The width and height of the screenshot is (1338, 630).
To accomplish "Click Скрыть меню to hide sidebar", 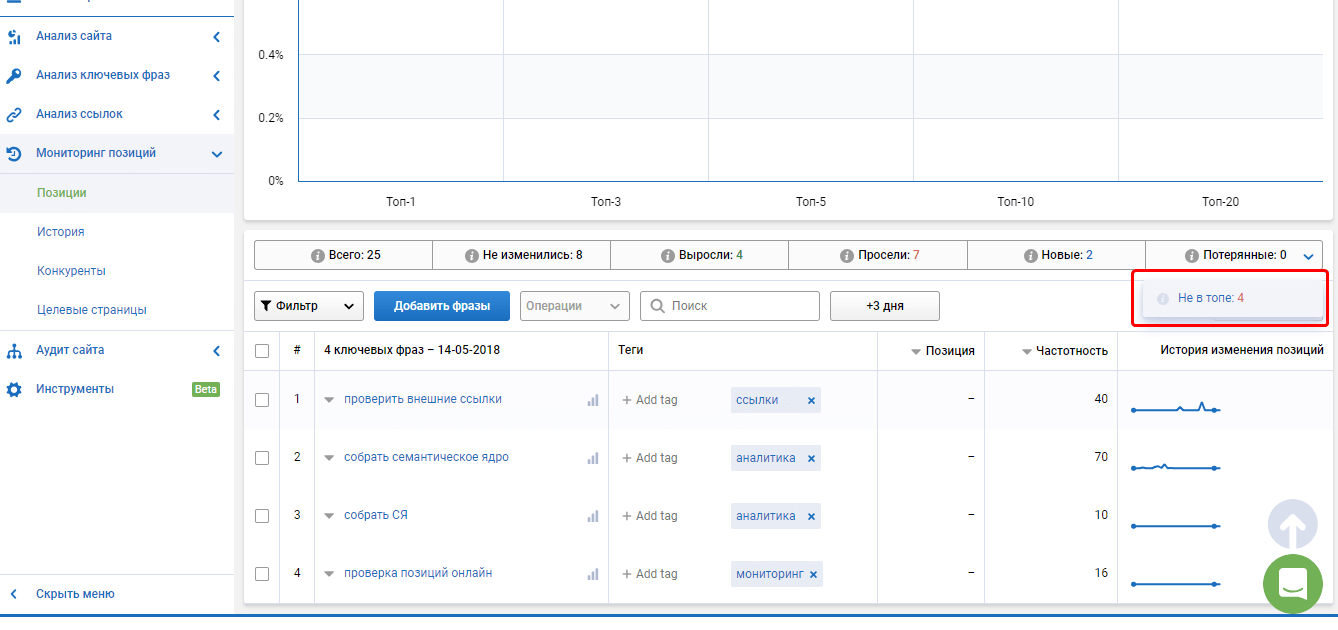I will point(75,594).
